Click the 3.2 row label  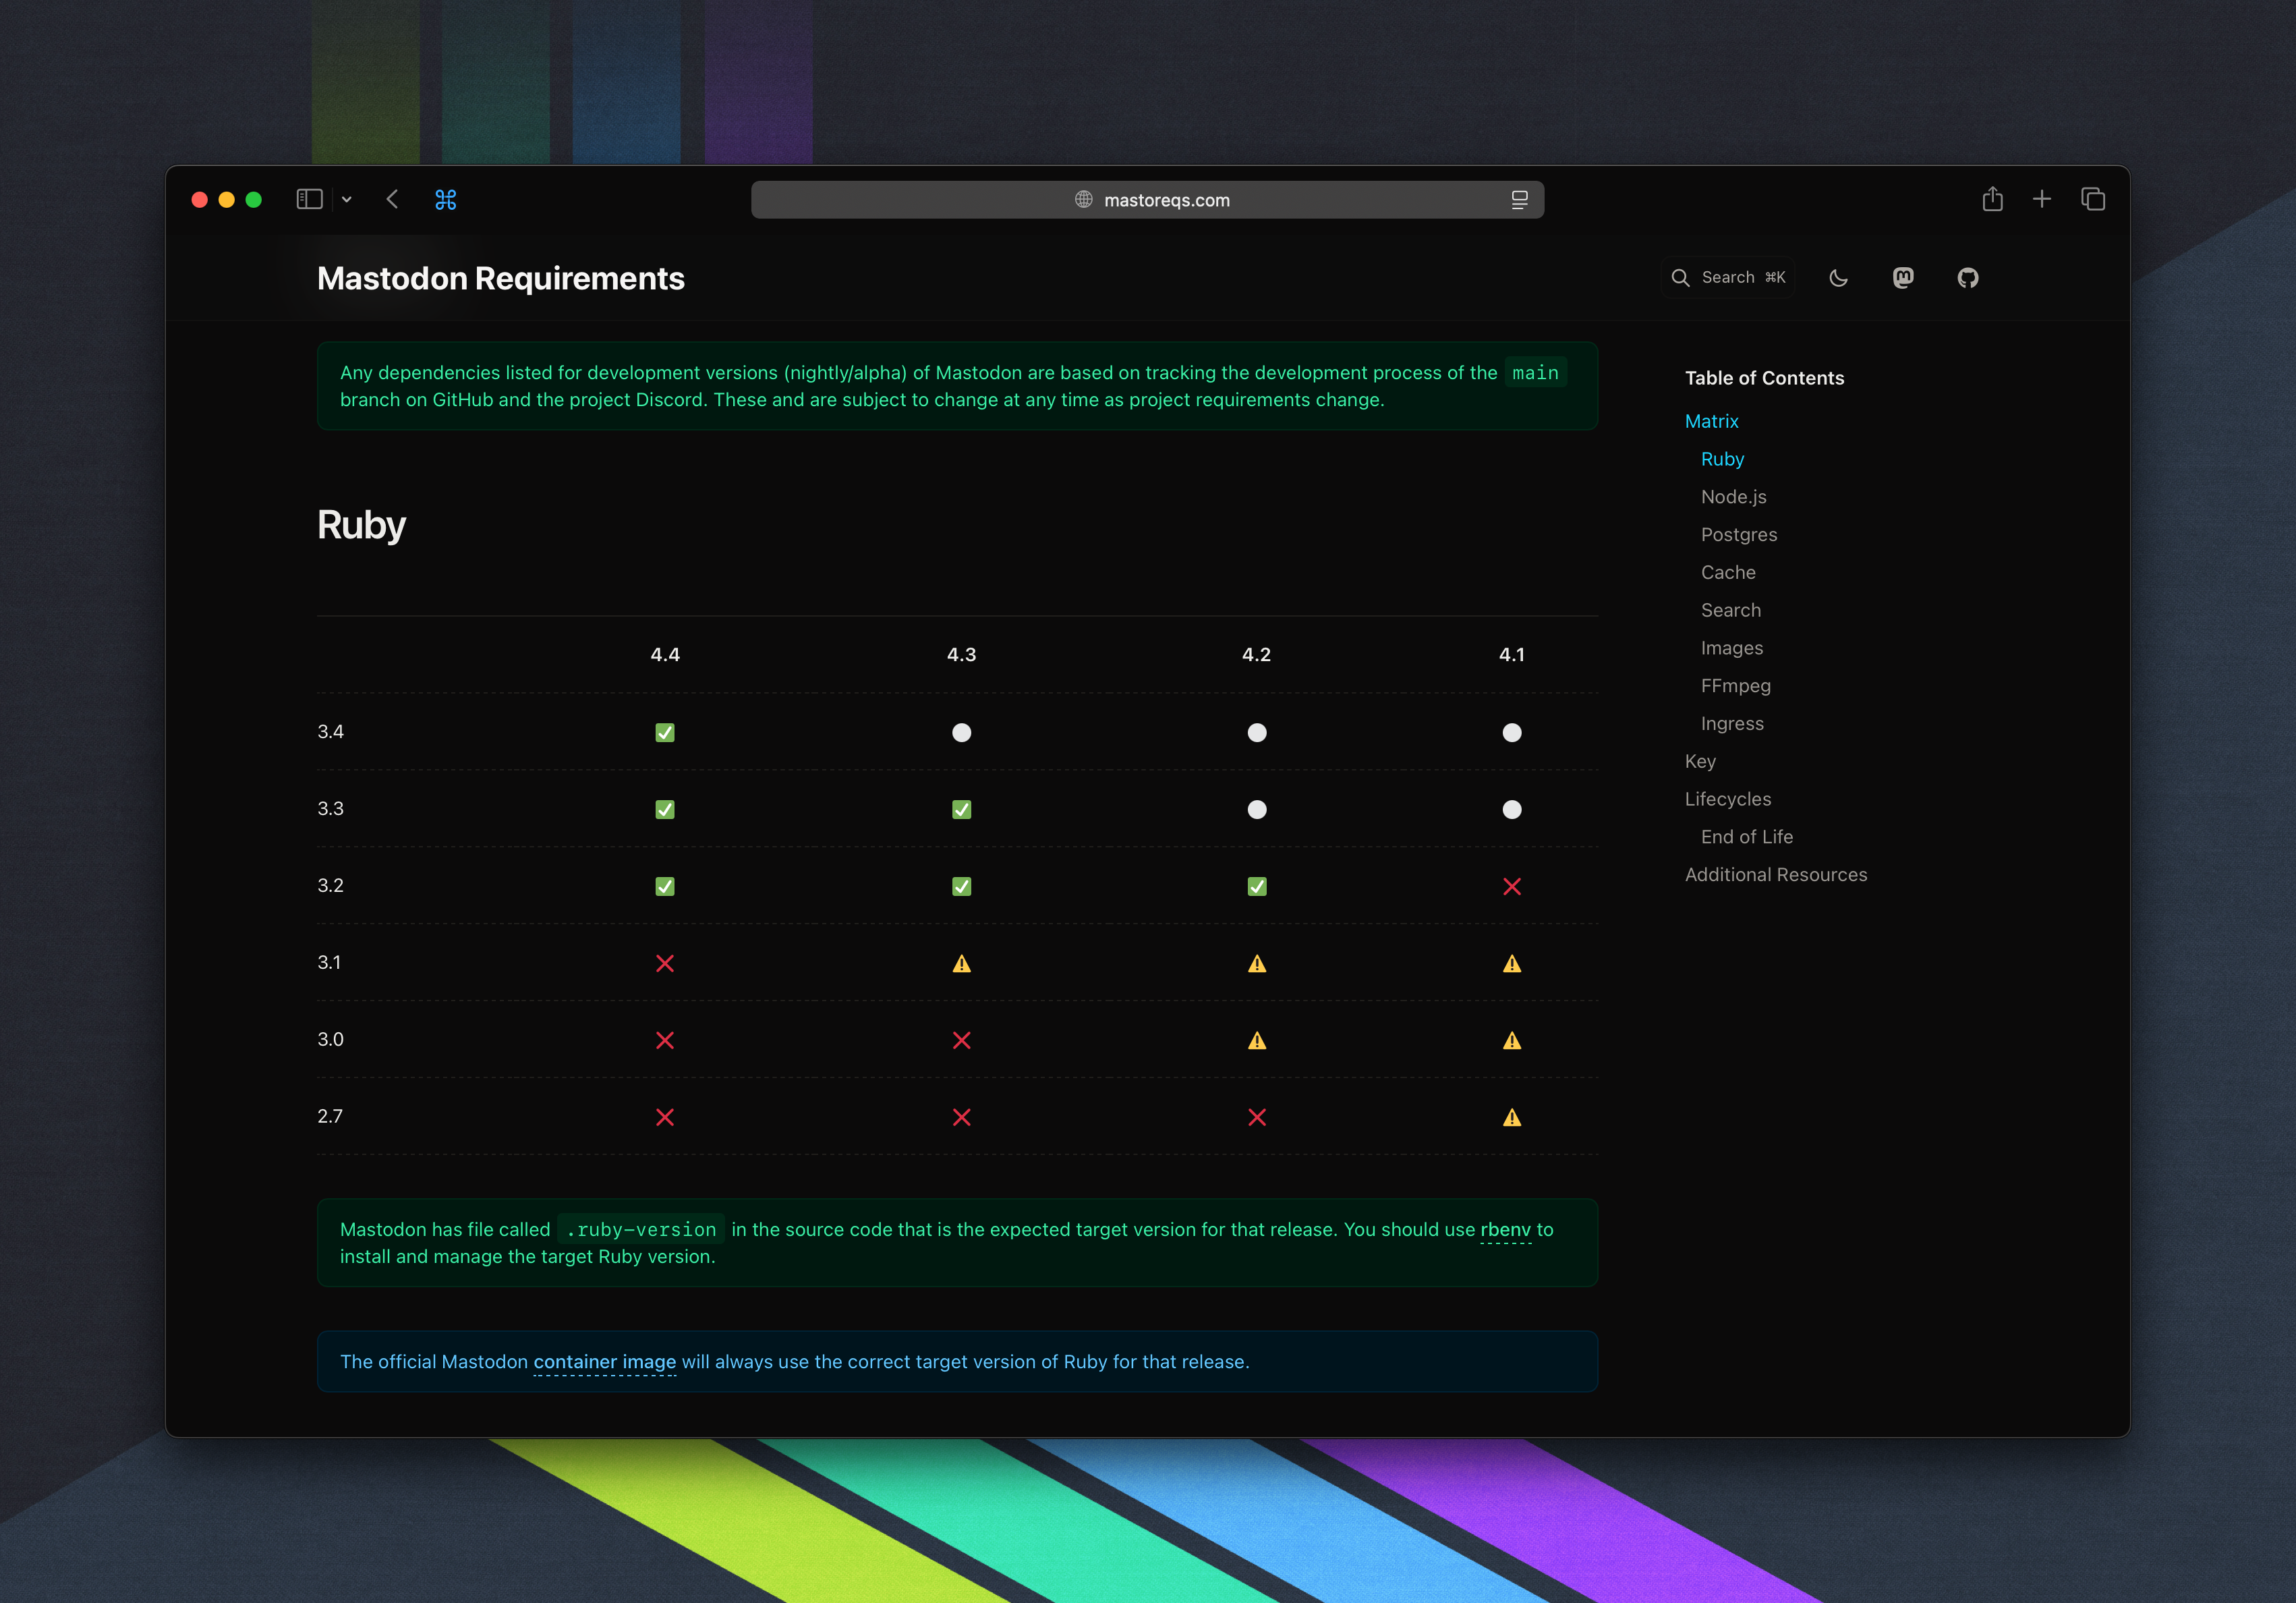330,886
